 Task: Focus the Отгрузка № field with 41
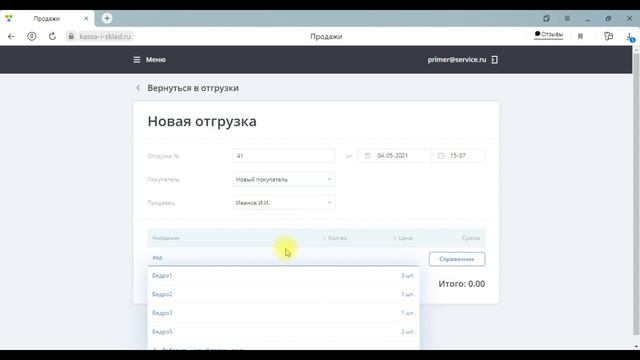[x=284, y=156]
